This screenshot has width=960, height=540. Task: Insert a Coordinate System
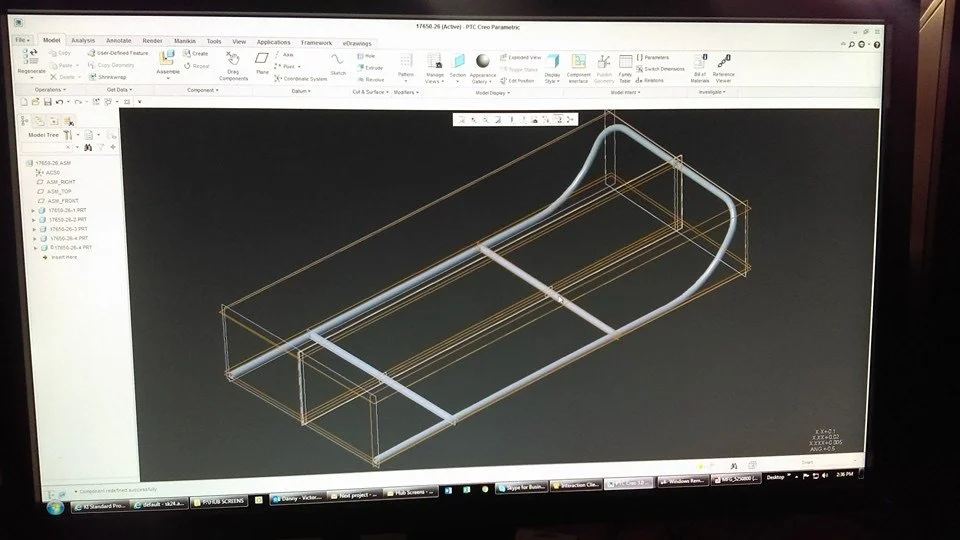point(301,78)
